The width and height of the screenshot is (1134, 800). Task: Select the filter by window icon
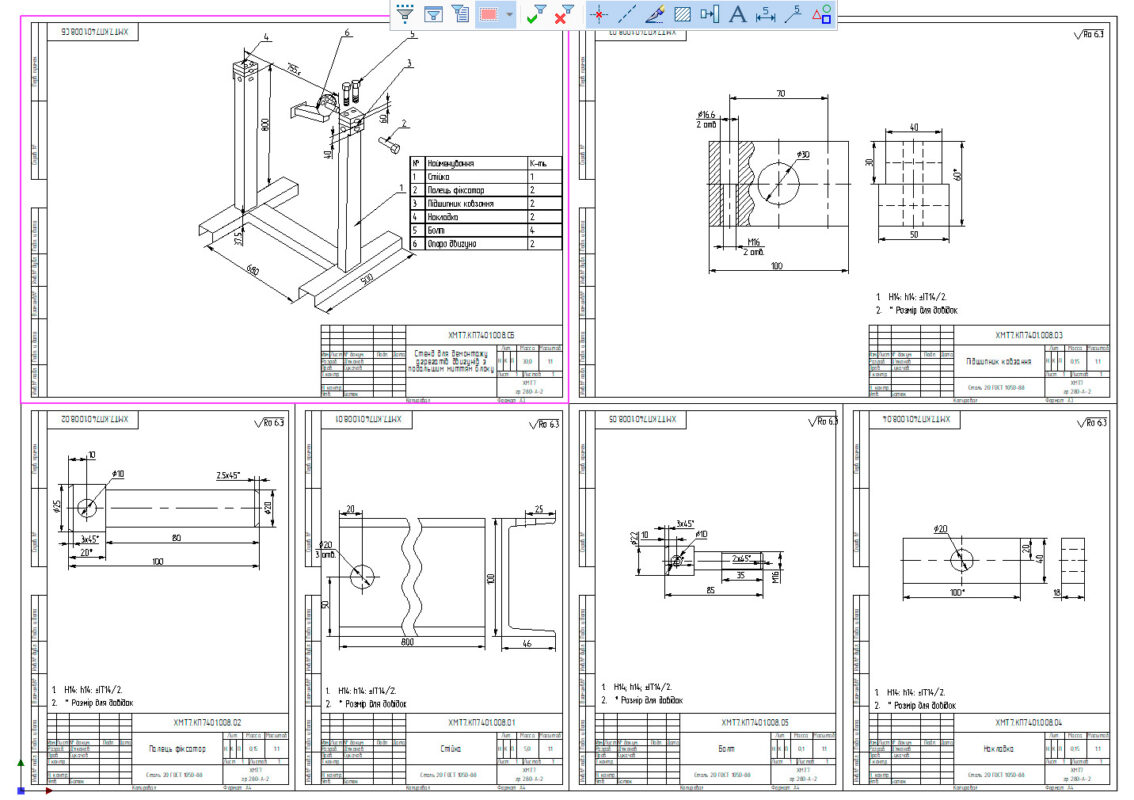433,14
